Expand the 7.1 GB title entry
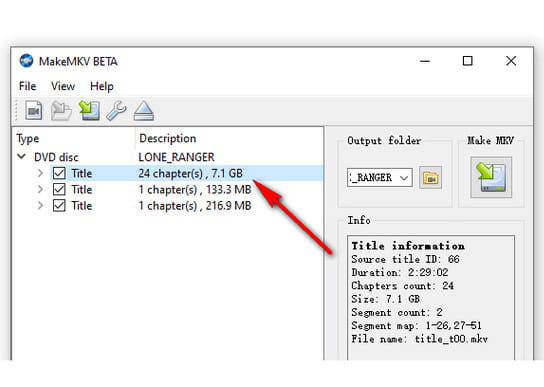 [40, 173]
